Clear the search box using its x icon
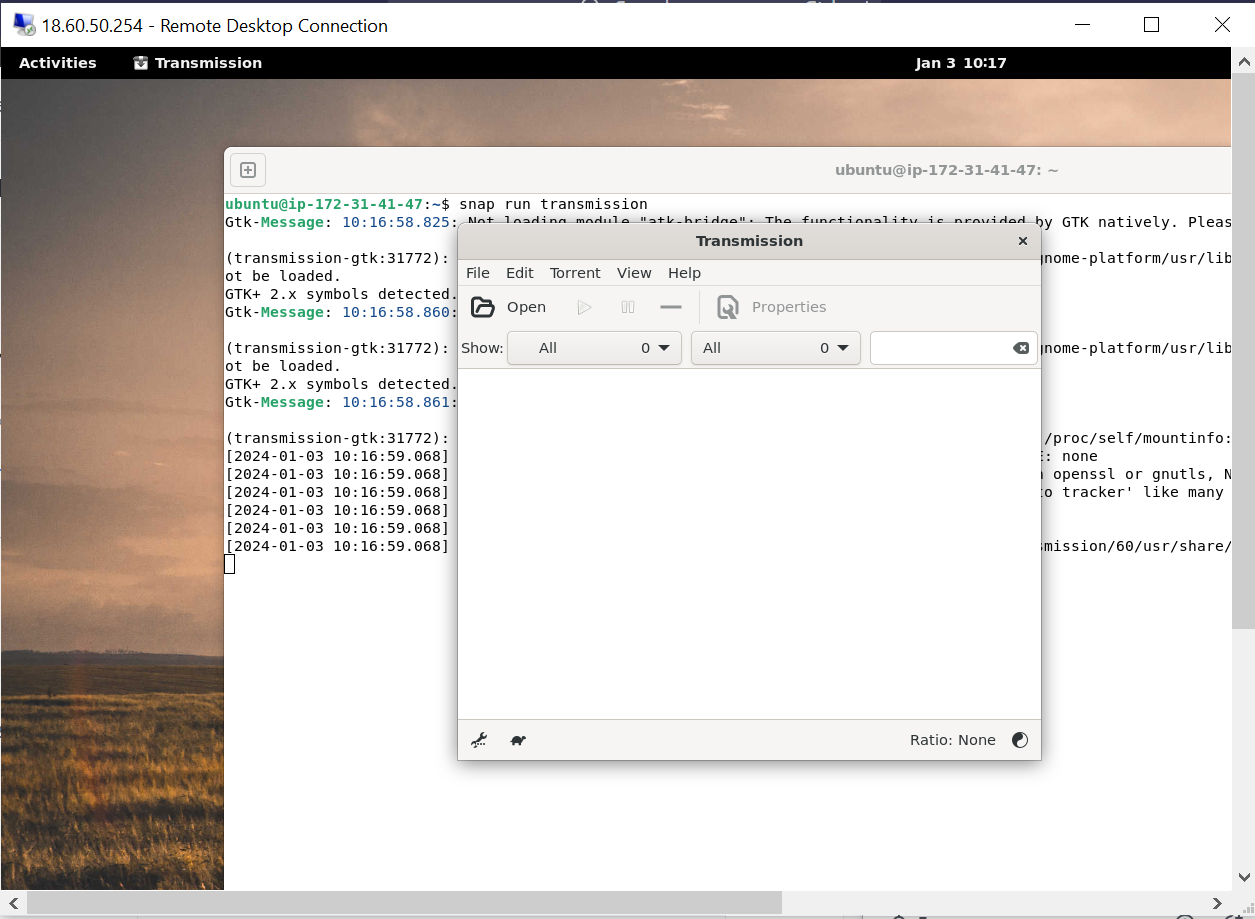1255x919 pixels. coord(1020,348)
